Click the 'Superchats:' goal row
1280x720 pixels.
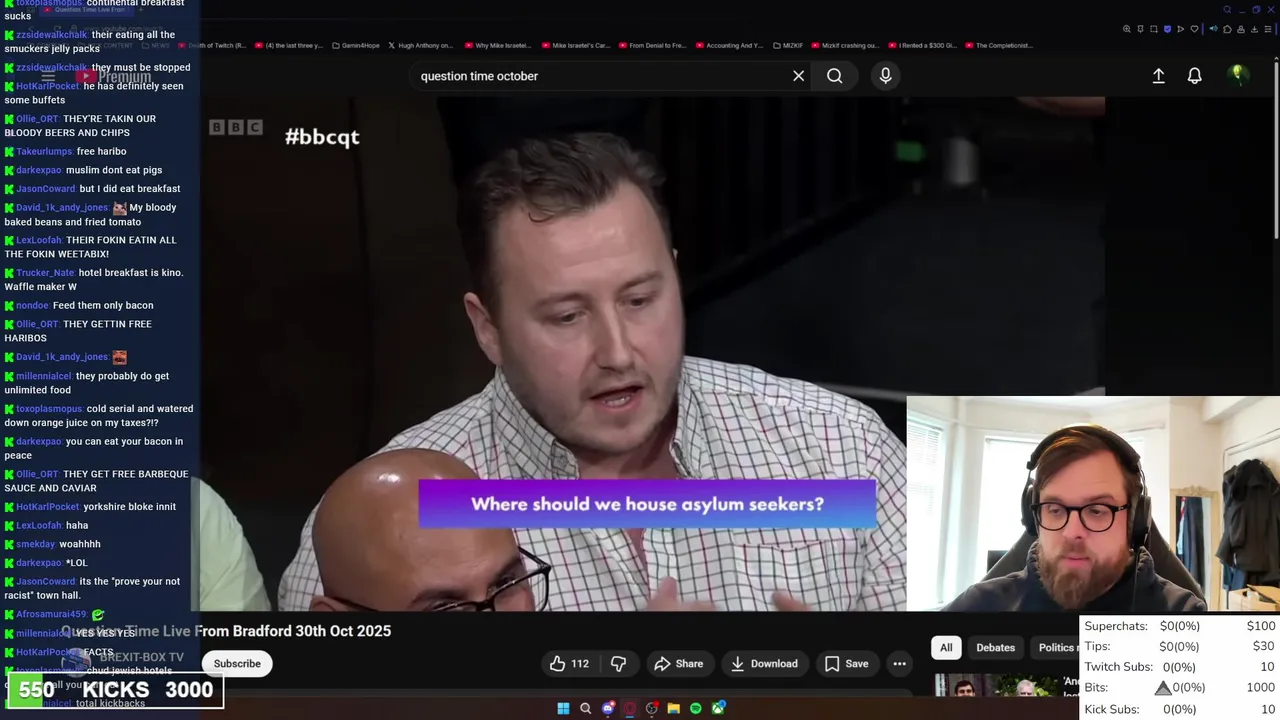(1180, 626)
